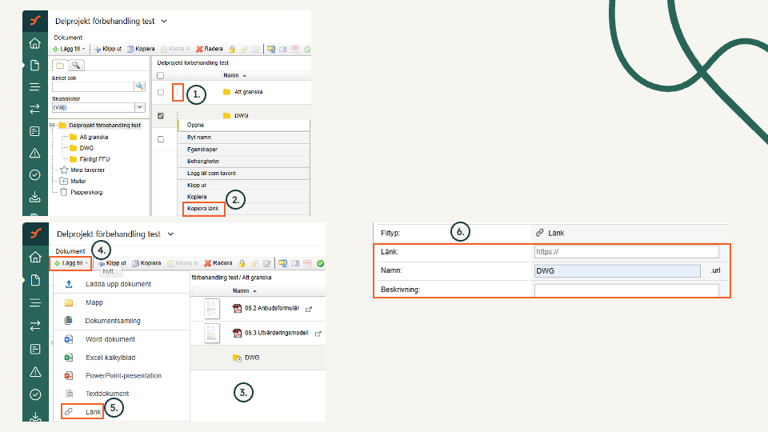Viewport: 768px width, 432px height.
Task: Tick the checkbox for Att granska row
Action: coord(160,93)
